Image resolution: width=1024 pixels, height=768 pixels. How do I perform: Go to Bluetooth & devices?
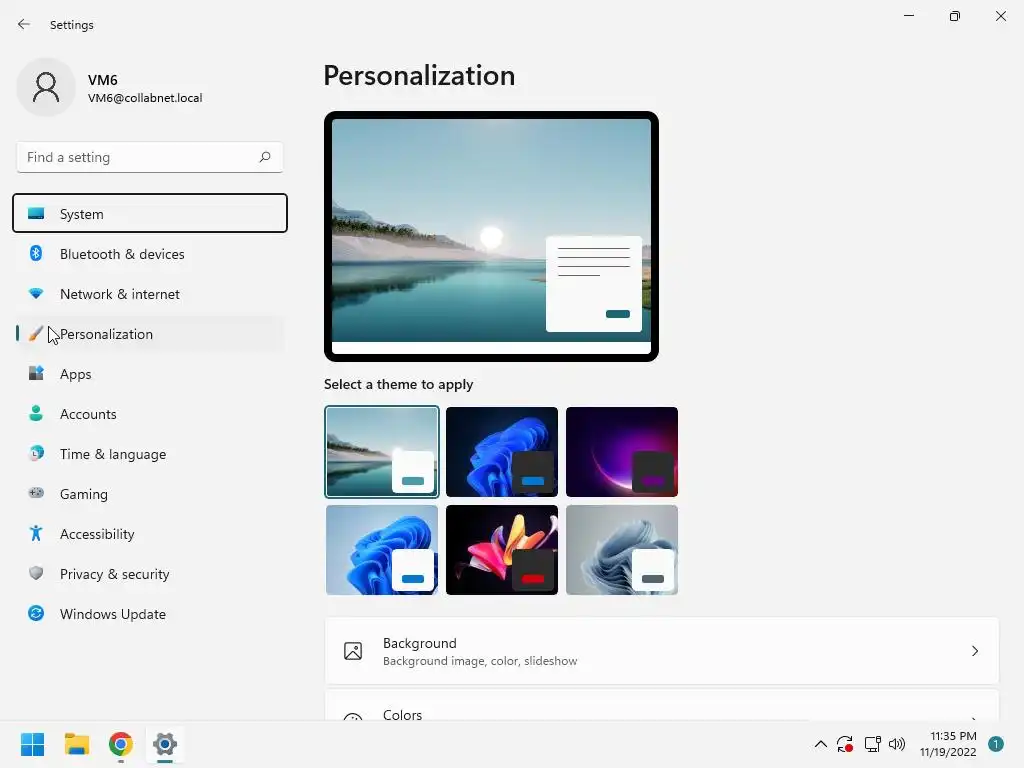pos(150,253)
